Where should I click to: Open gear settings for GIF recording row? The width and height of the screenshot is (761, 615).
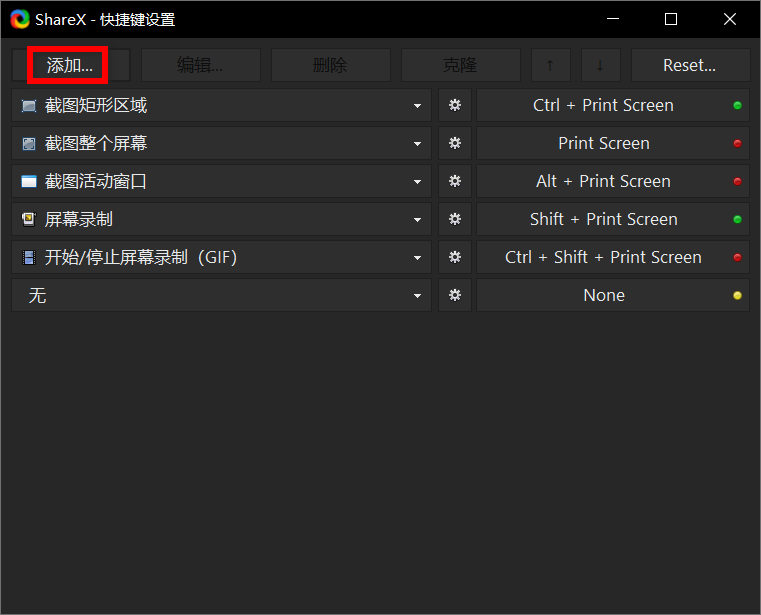point(455,257)
